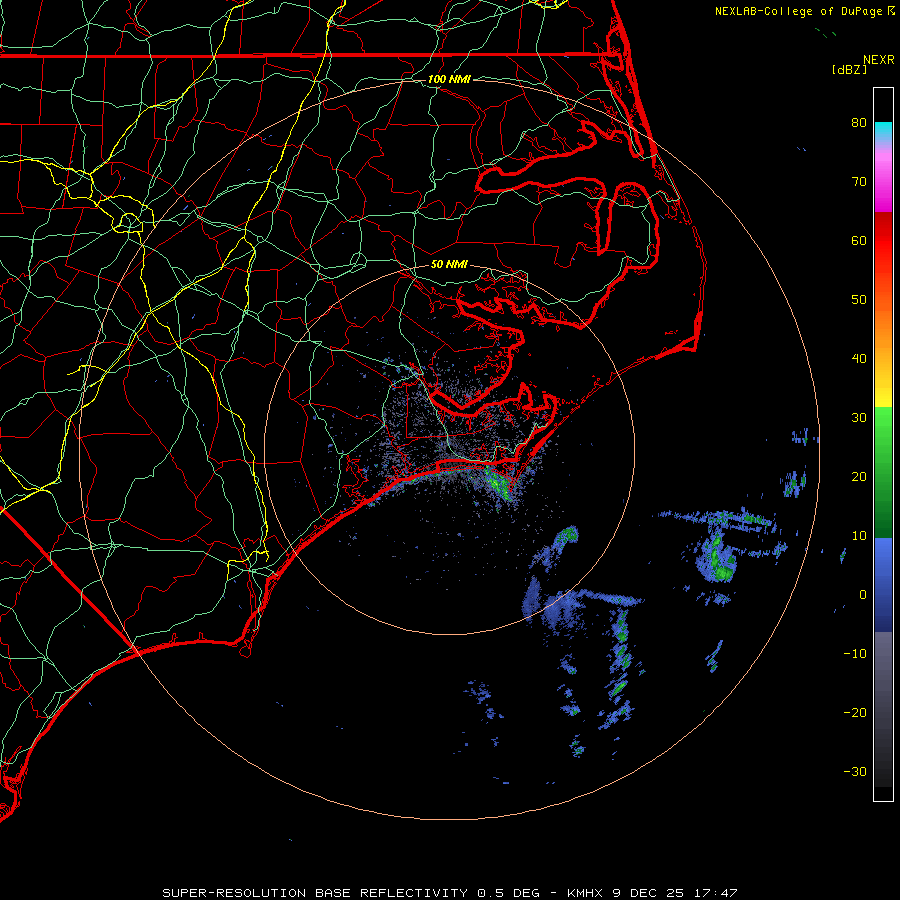
Task: Click the 60 value on dBZ scale
Action: point(859,240)
